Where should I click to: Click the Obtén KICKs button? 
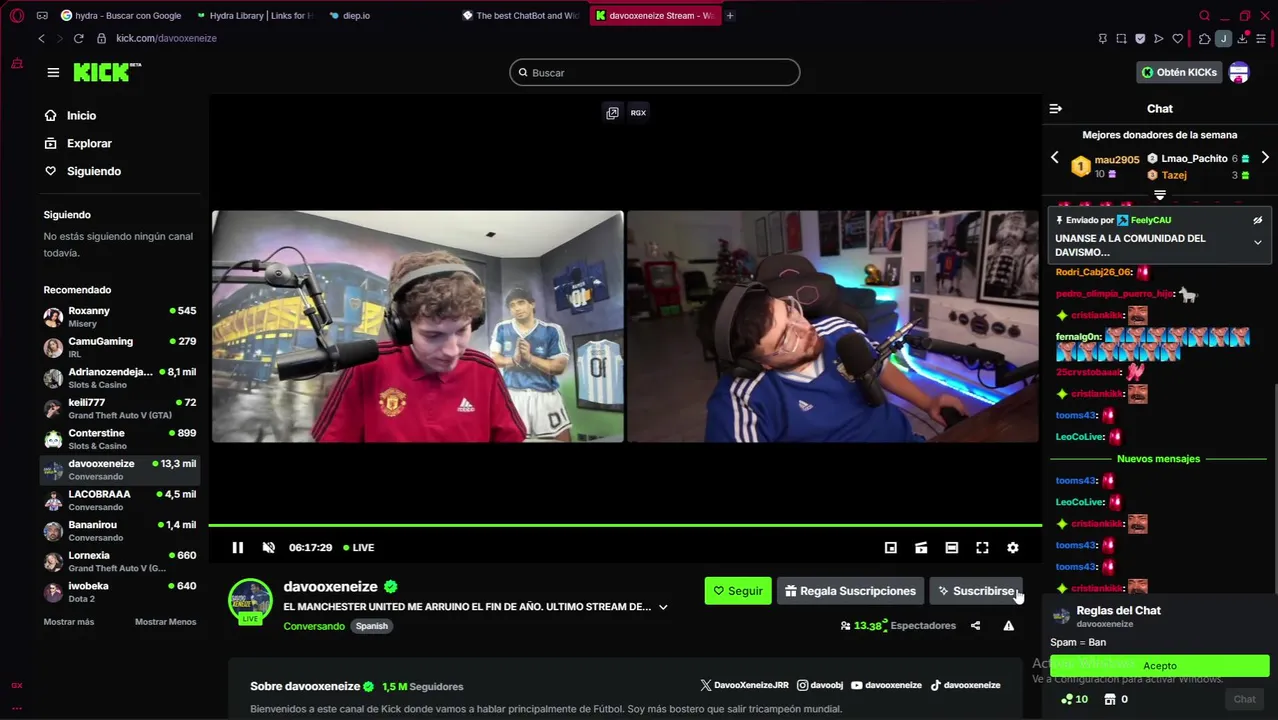1180,72
